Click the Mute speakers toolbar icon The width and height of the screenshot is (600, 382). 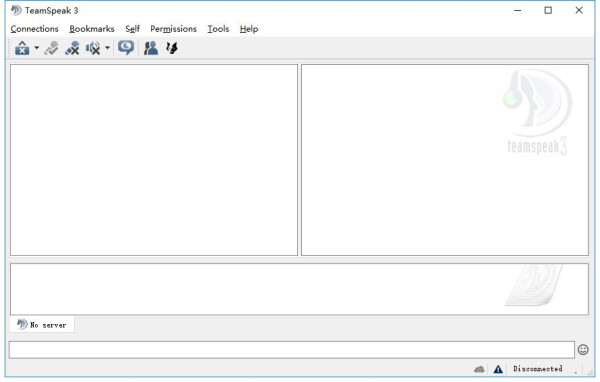pos(93,48)
